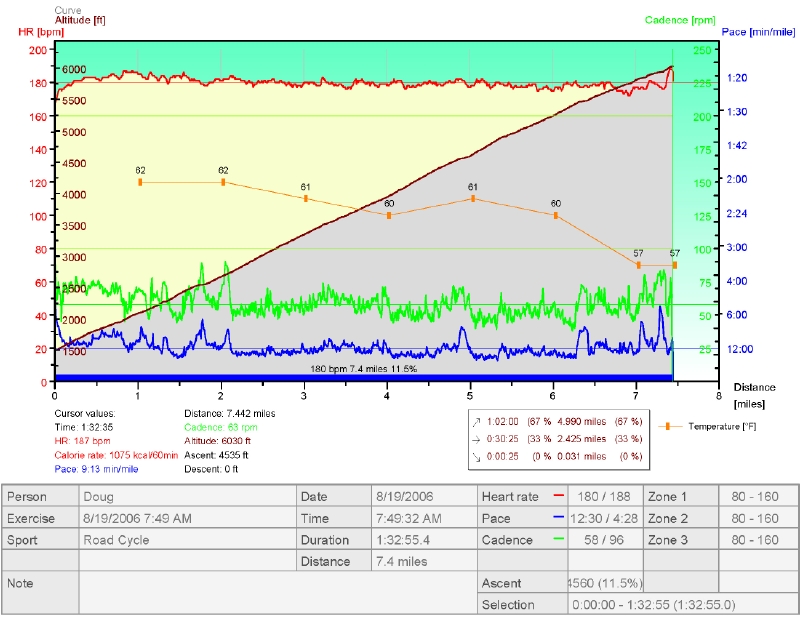The width and height of the screenshot is (800, 618).
Task: Click the downhill arrow icon beside 0:00:25
Action: (477, 457)
